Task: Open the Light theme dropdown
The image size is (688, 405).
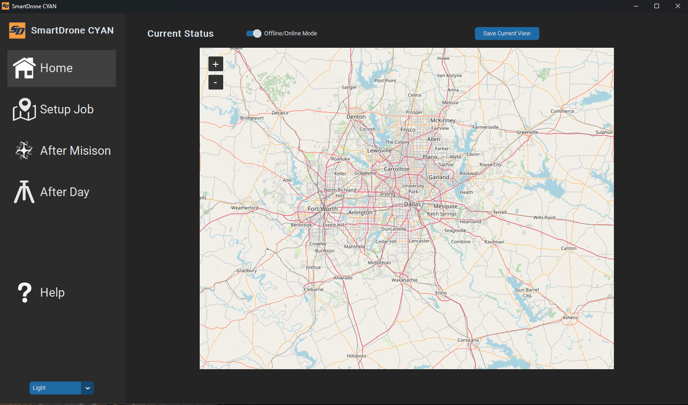Action: 61,388
